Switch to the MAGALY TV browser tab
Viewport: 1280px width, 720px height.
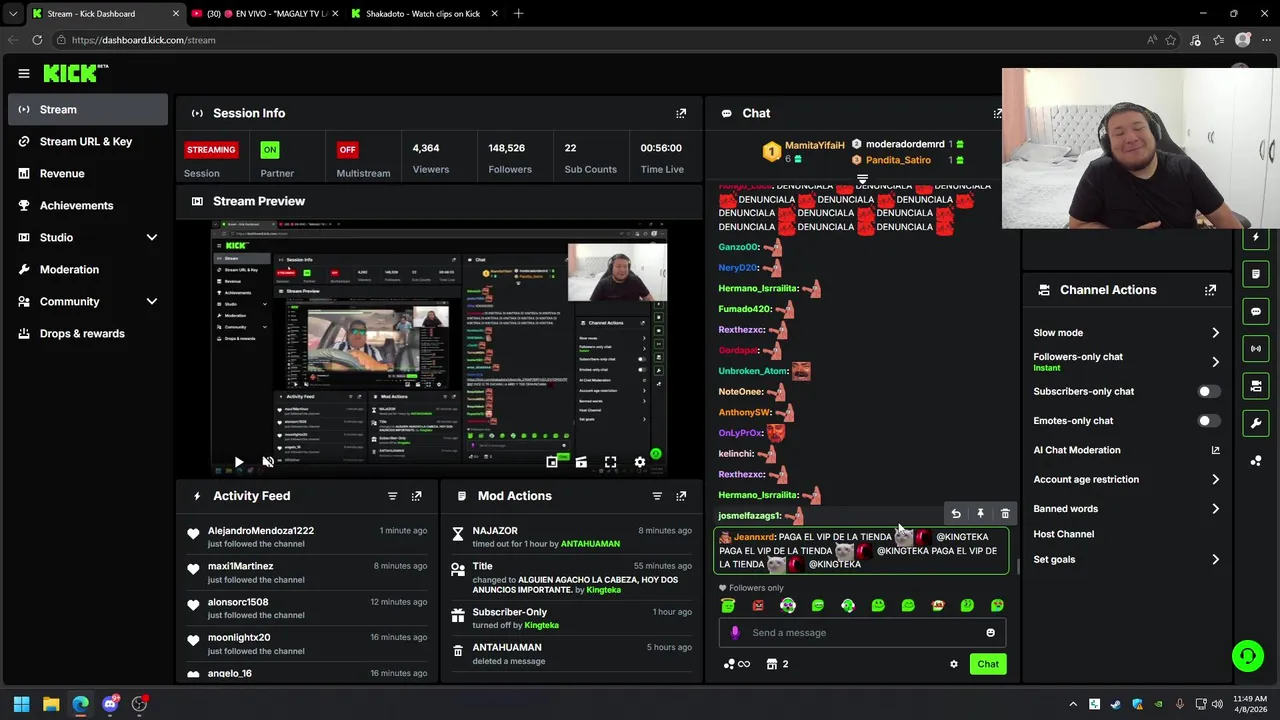pos(263,14)
